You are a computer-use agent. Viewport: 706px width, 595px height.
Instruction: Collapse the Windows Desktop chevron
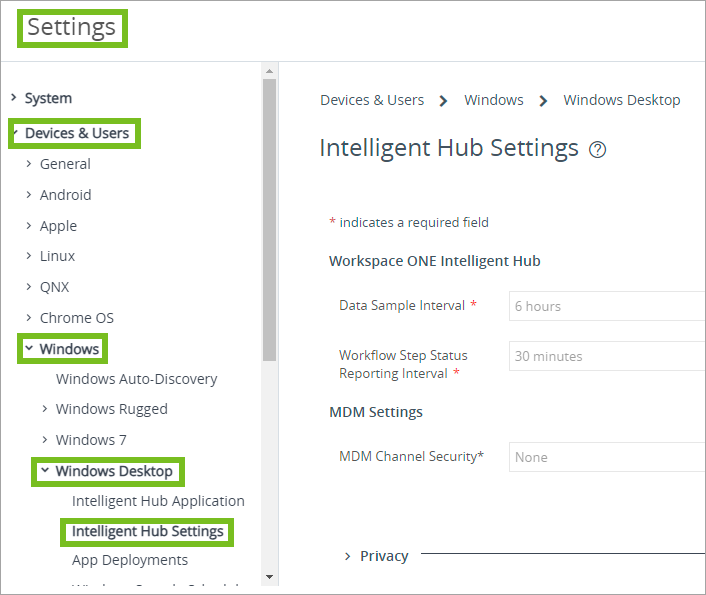tap(45, 470)
